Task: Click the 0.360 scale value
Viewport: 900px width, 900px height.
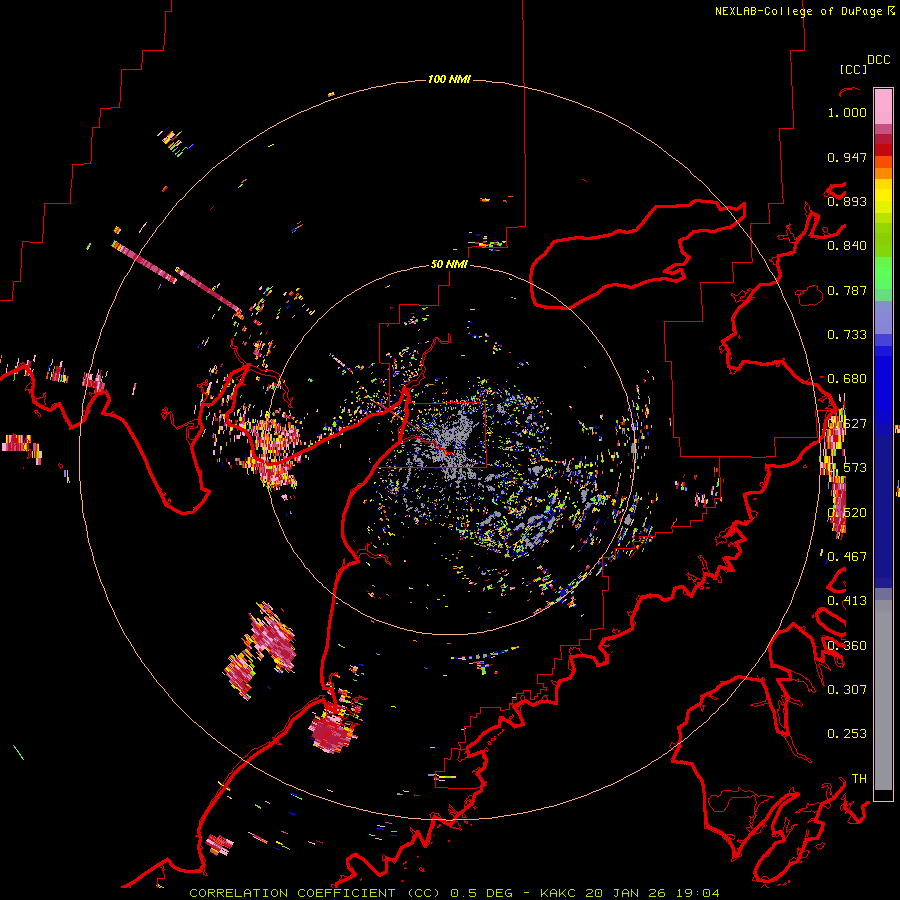Action: pyautogui.click(x=847, y=646)
